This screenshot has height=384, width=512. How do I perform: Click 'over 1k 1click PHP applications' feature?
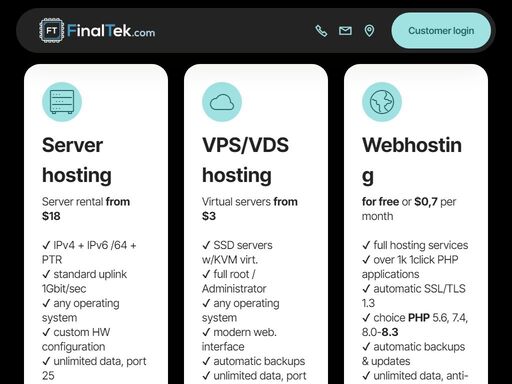point(410,267)
